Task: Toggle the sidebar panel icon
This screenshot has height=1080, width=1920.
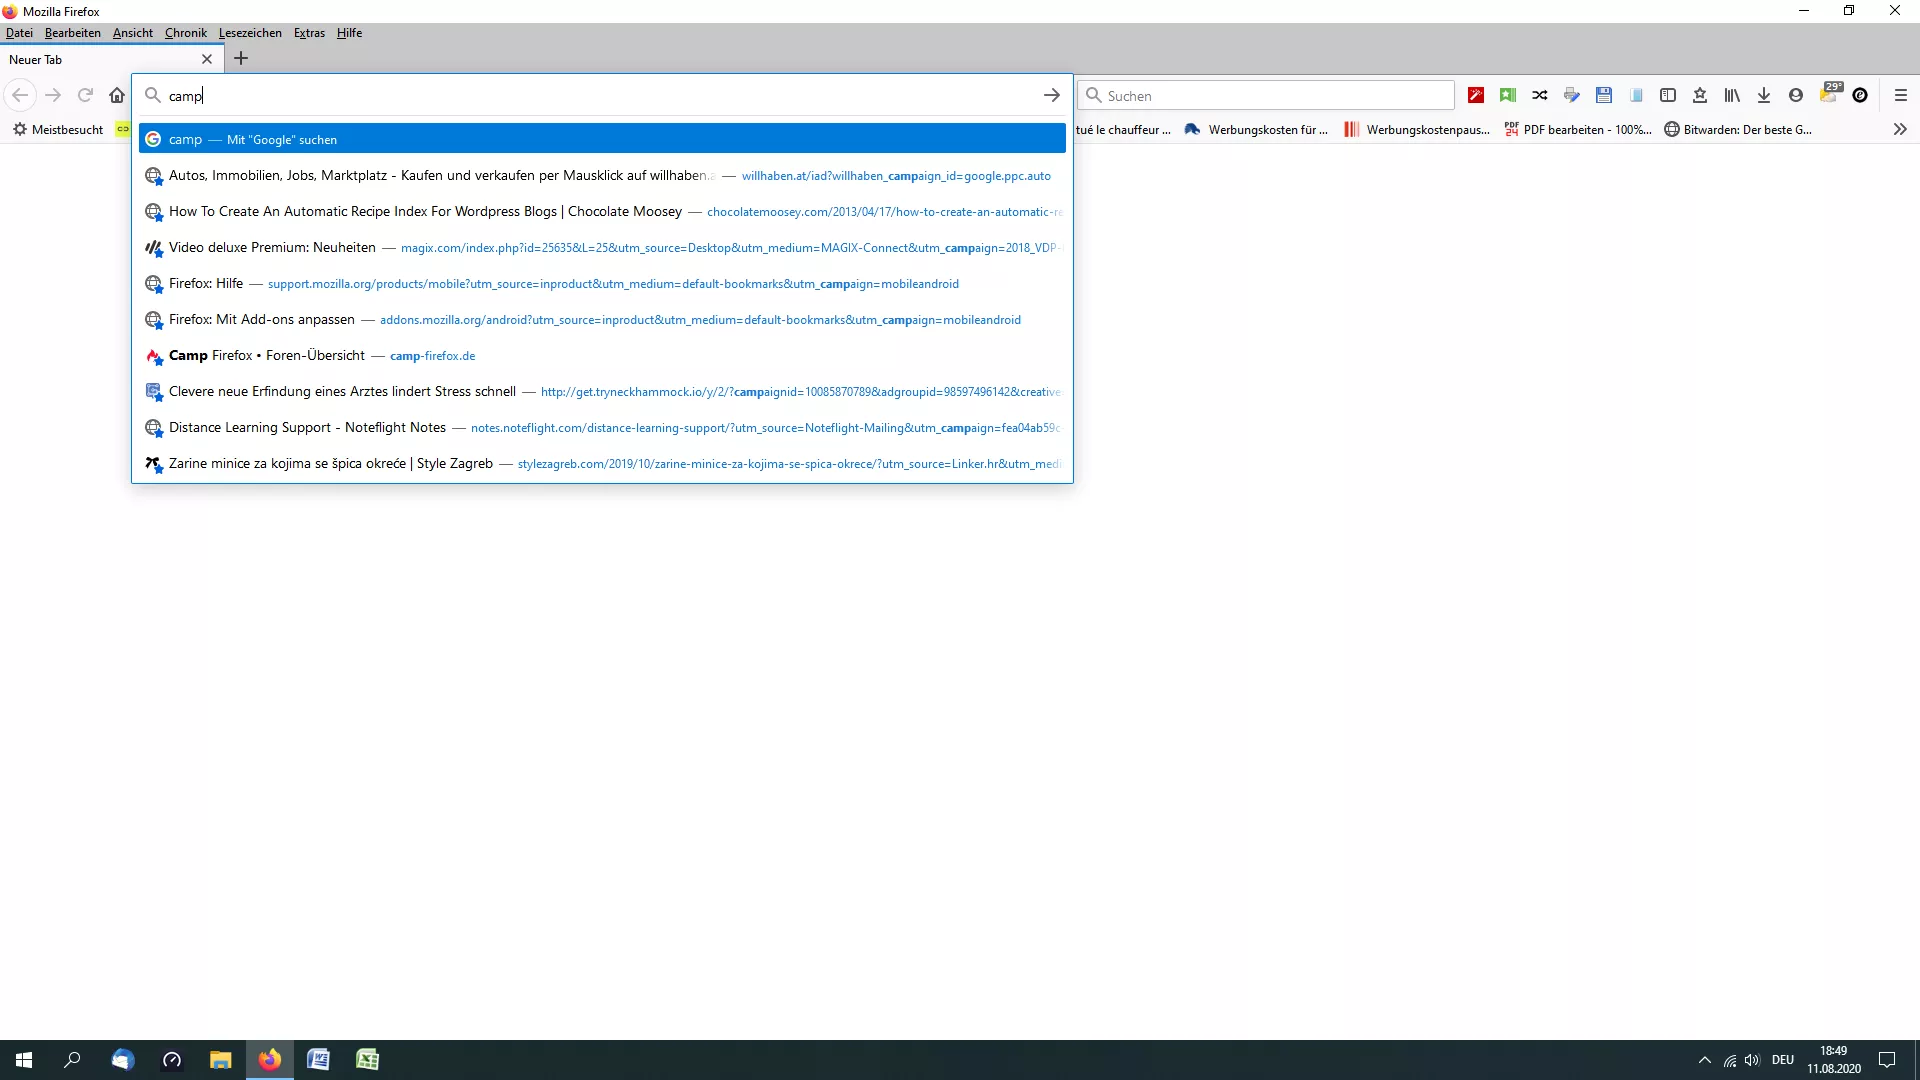Action: [1668, 96]
